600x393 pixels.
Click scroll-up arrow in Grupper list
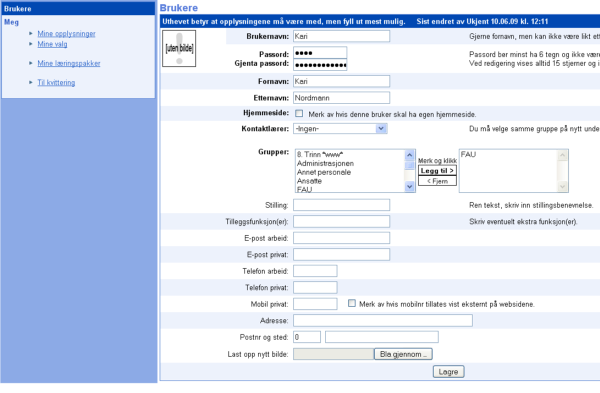click(x=409, y=155)
